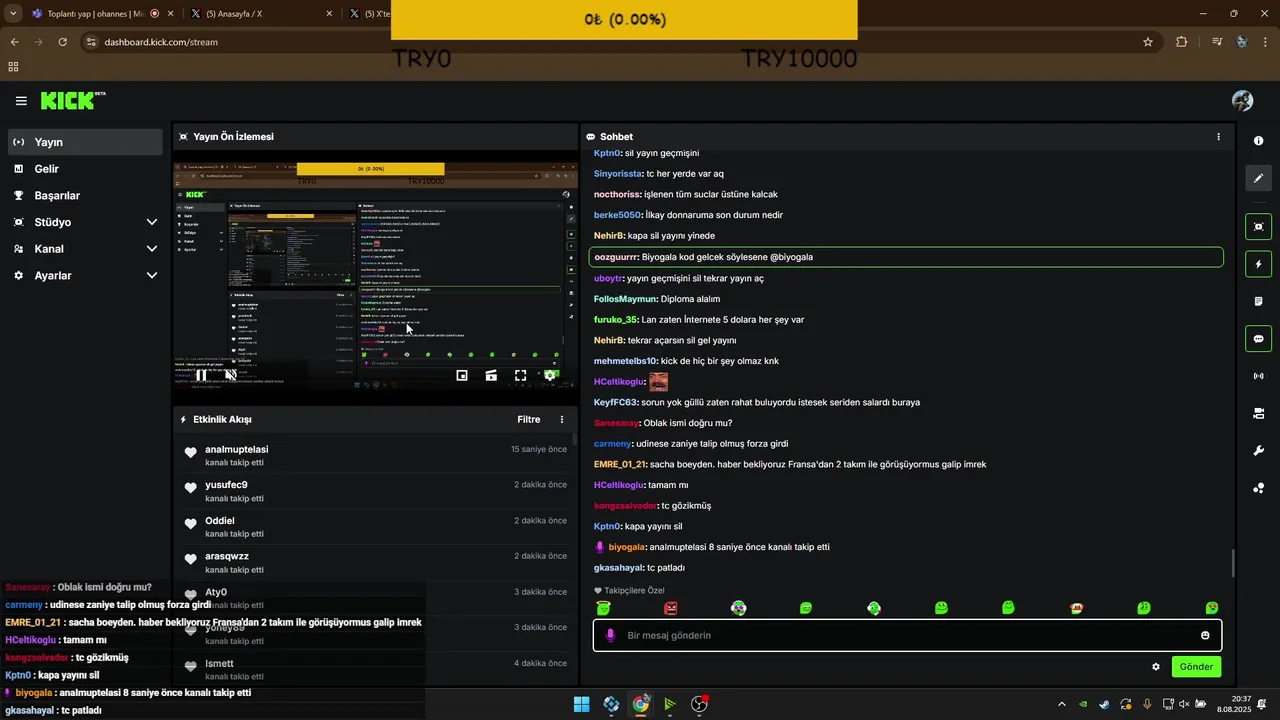
Task: Switch to the Anasayfa / X browser tab
Action: click(258, 14)
